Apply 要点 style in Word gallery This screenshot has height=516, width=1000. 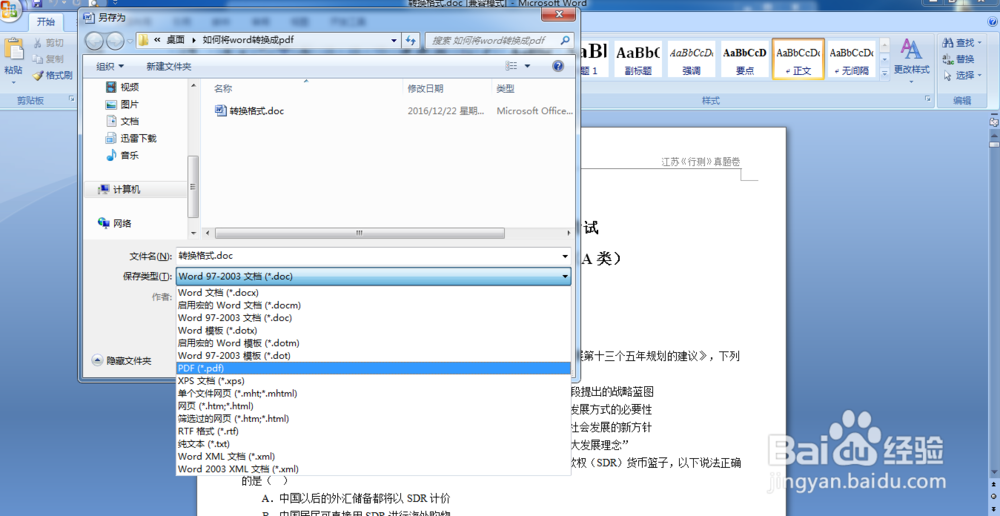[x=745, y=59]
